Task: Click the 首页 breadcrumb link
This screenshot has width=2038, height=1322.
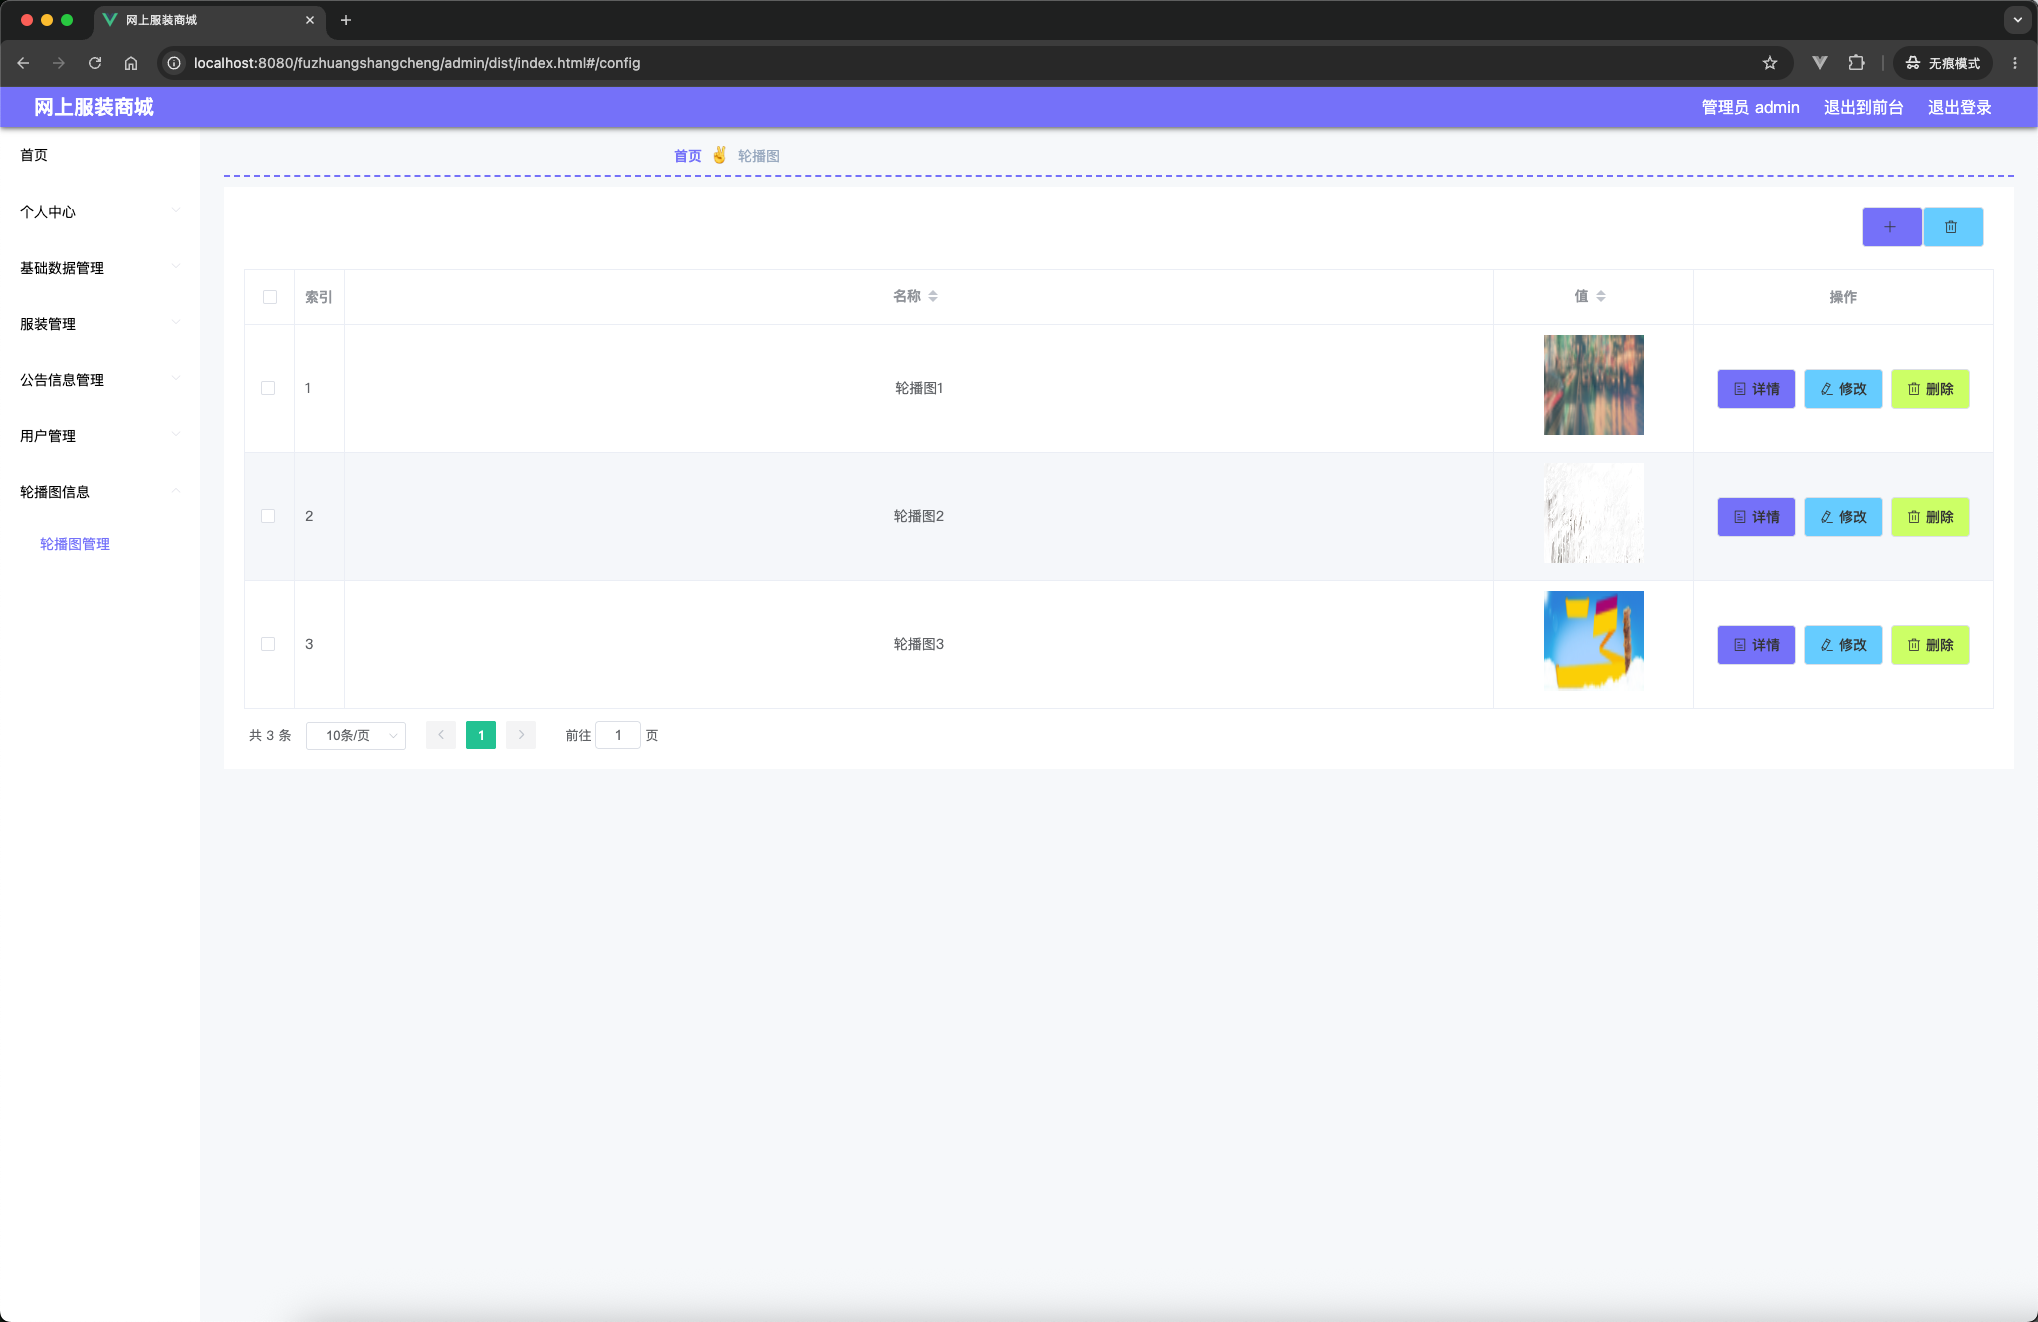Action: point(688,156)
